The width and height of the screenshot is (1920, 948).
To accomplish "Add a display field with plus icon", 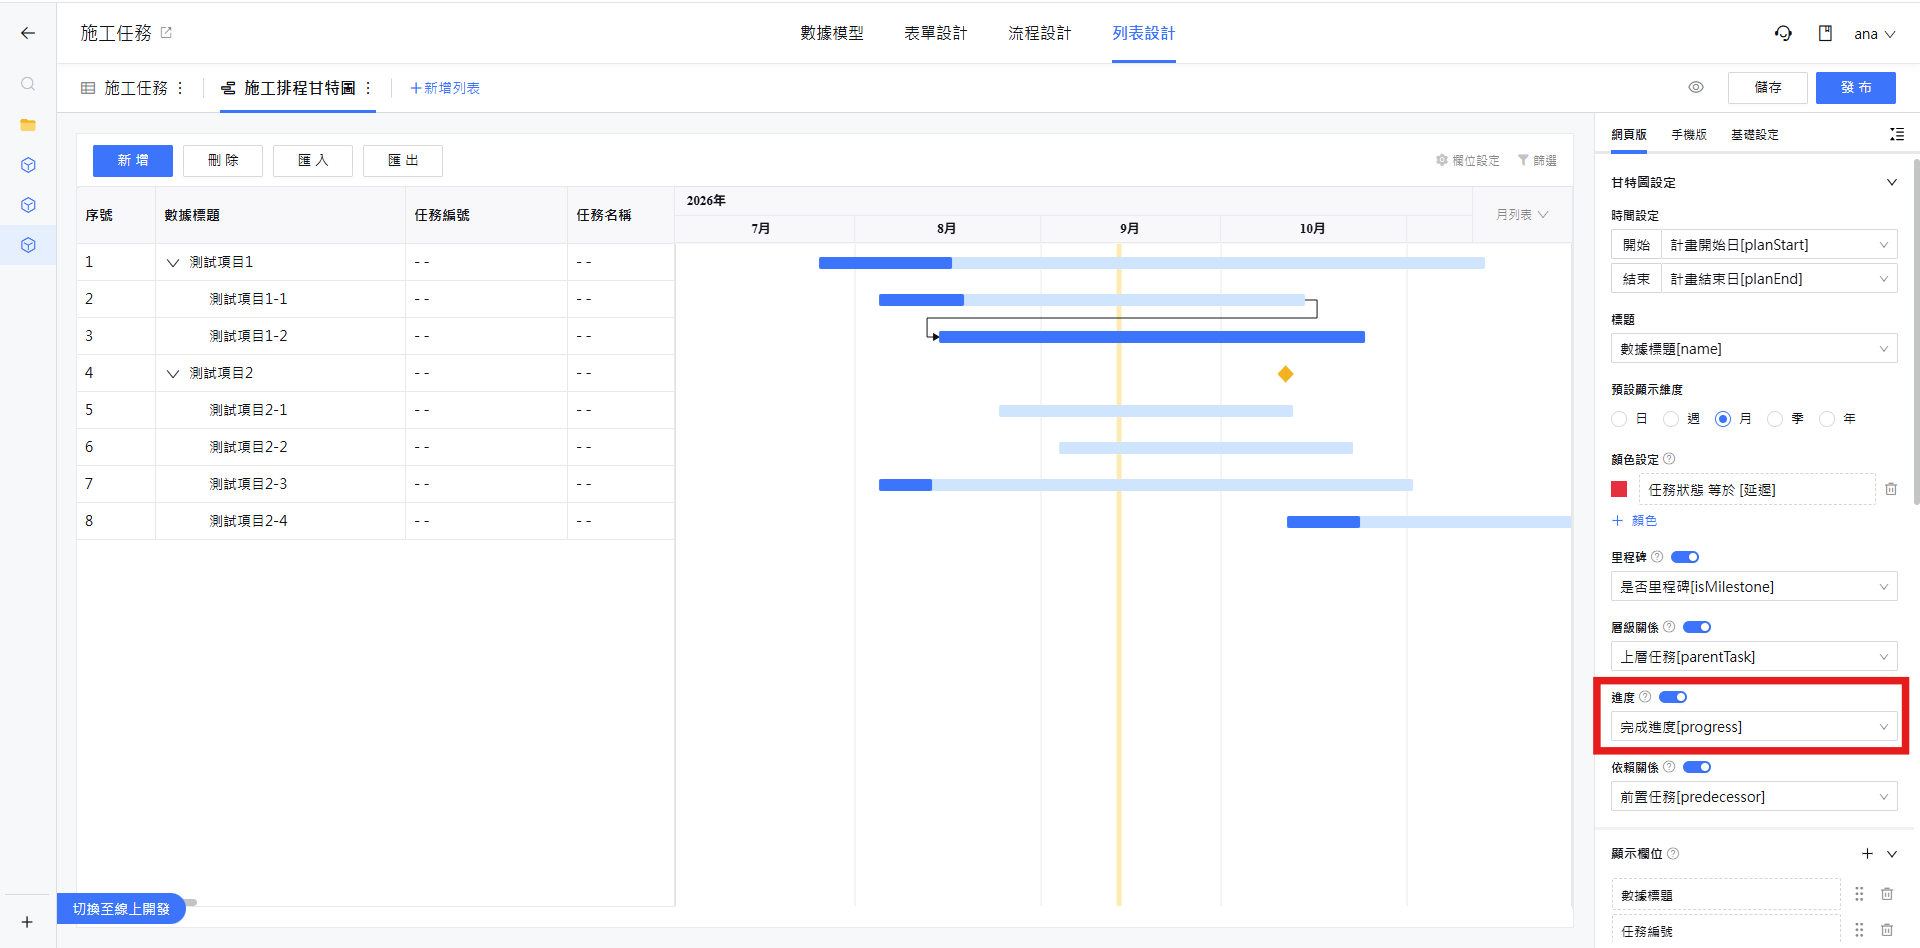I will click(x=1867, y=853).
